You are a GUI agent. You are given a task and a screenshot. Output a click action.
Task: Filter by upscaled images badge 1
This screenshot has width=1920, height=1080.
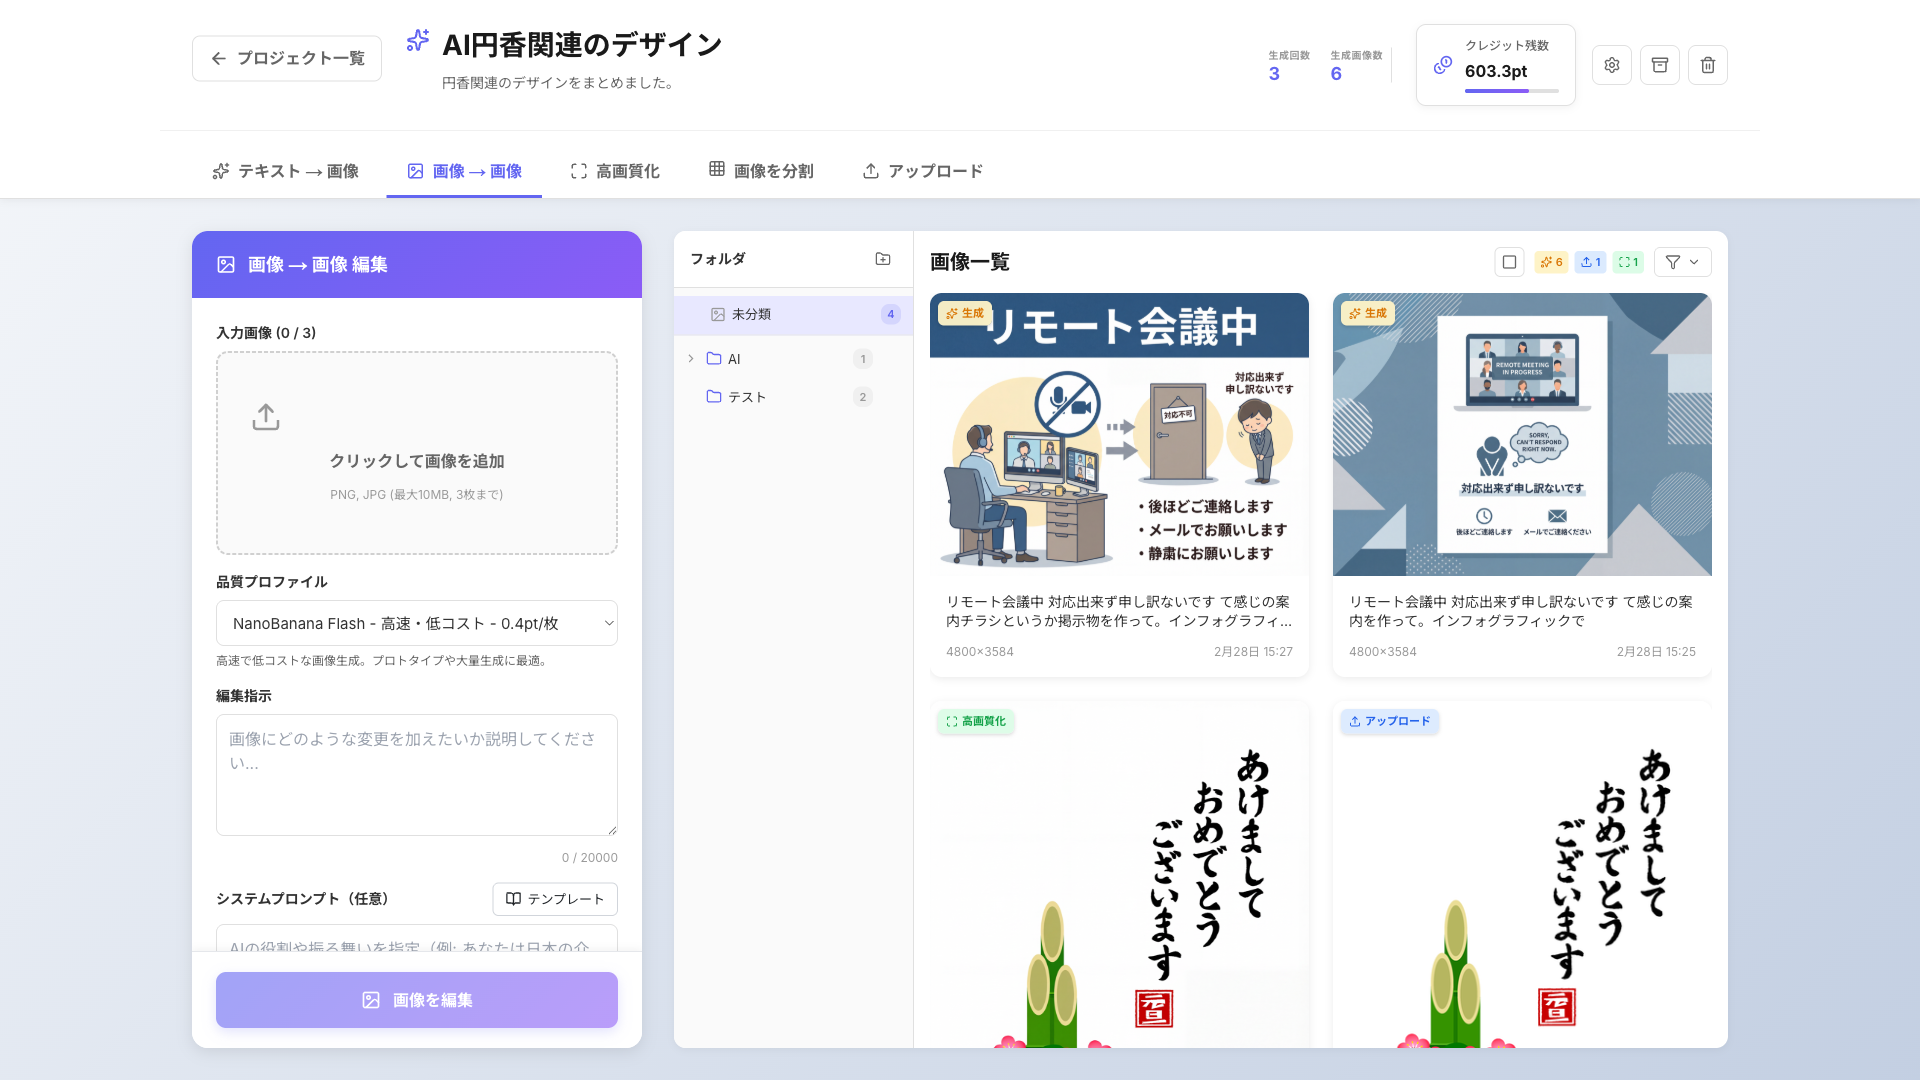coord(1628,262)
